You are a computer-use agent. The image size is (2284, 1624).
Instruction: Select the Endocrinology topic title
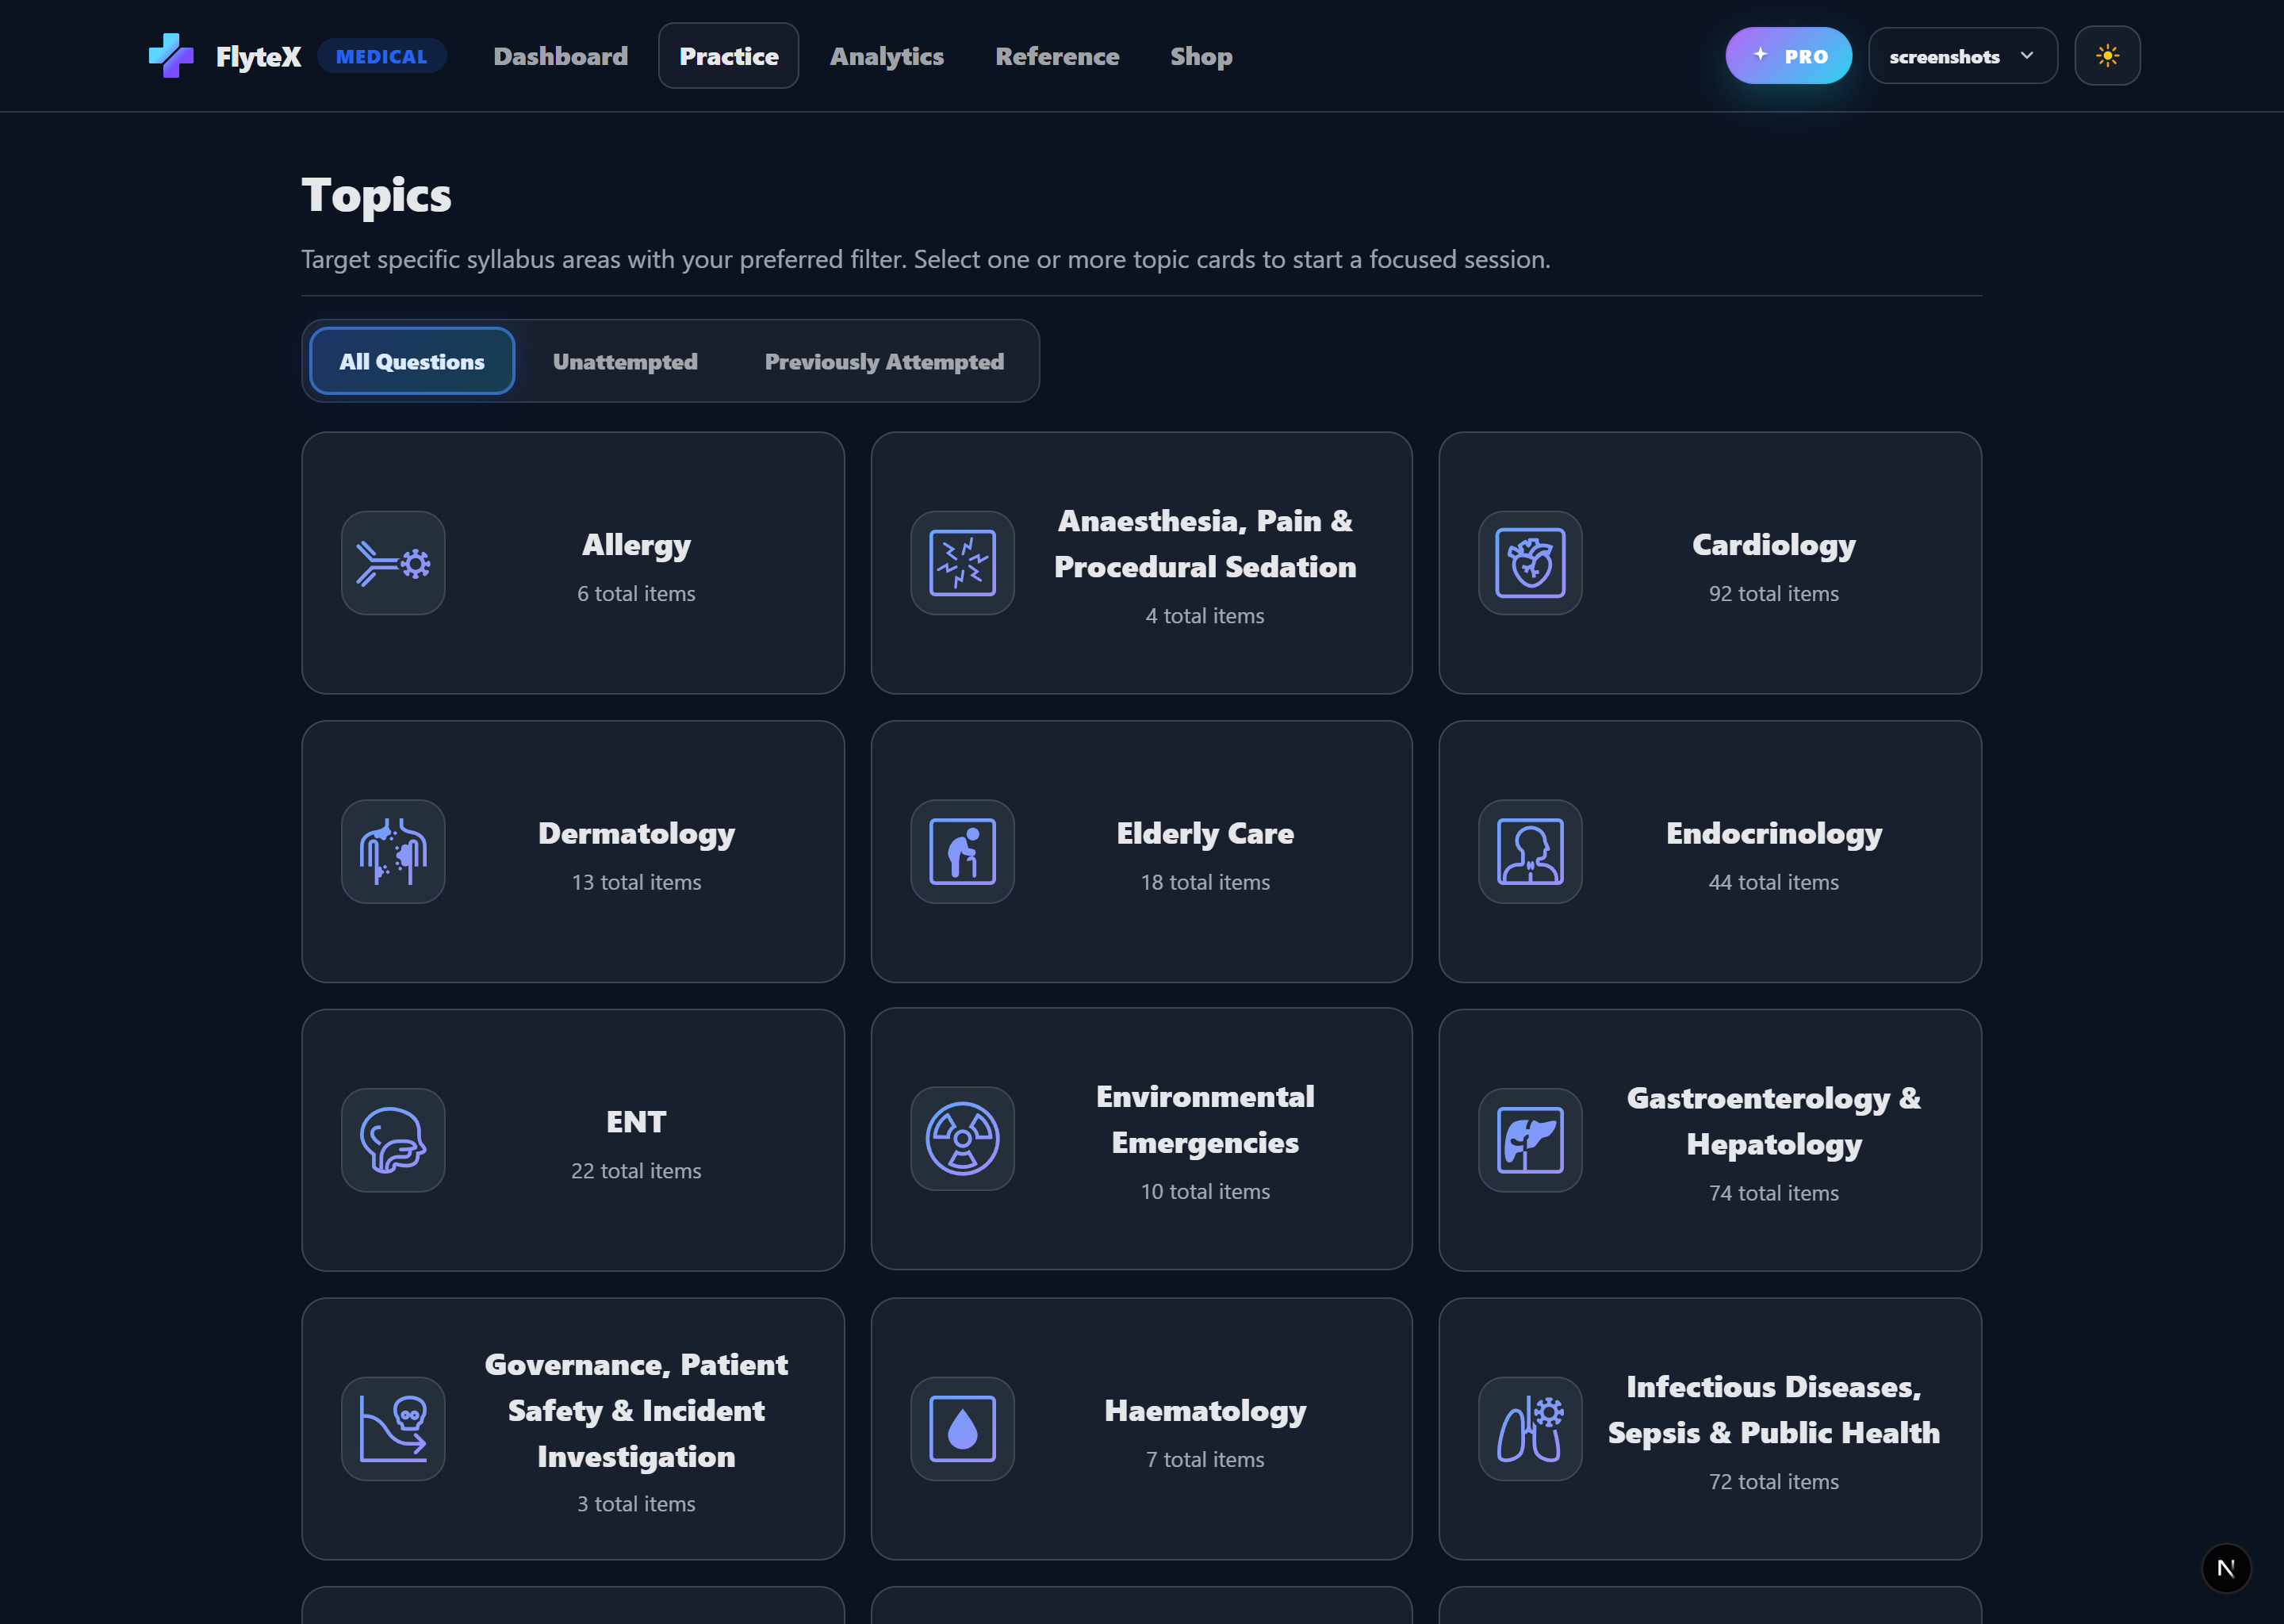1773,834
